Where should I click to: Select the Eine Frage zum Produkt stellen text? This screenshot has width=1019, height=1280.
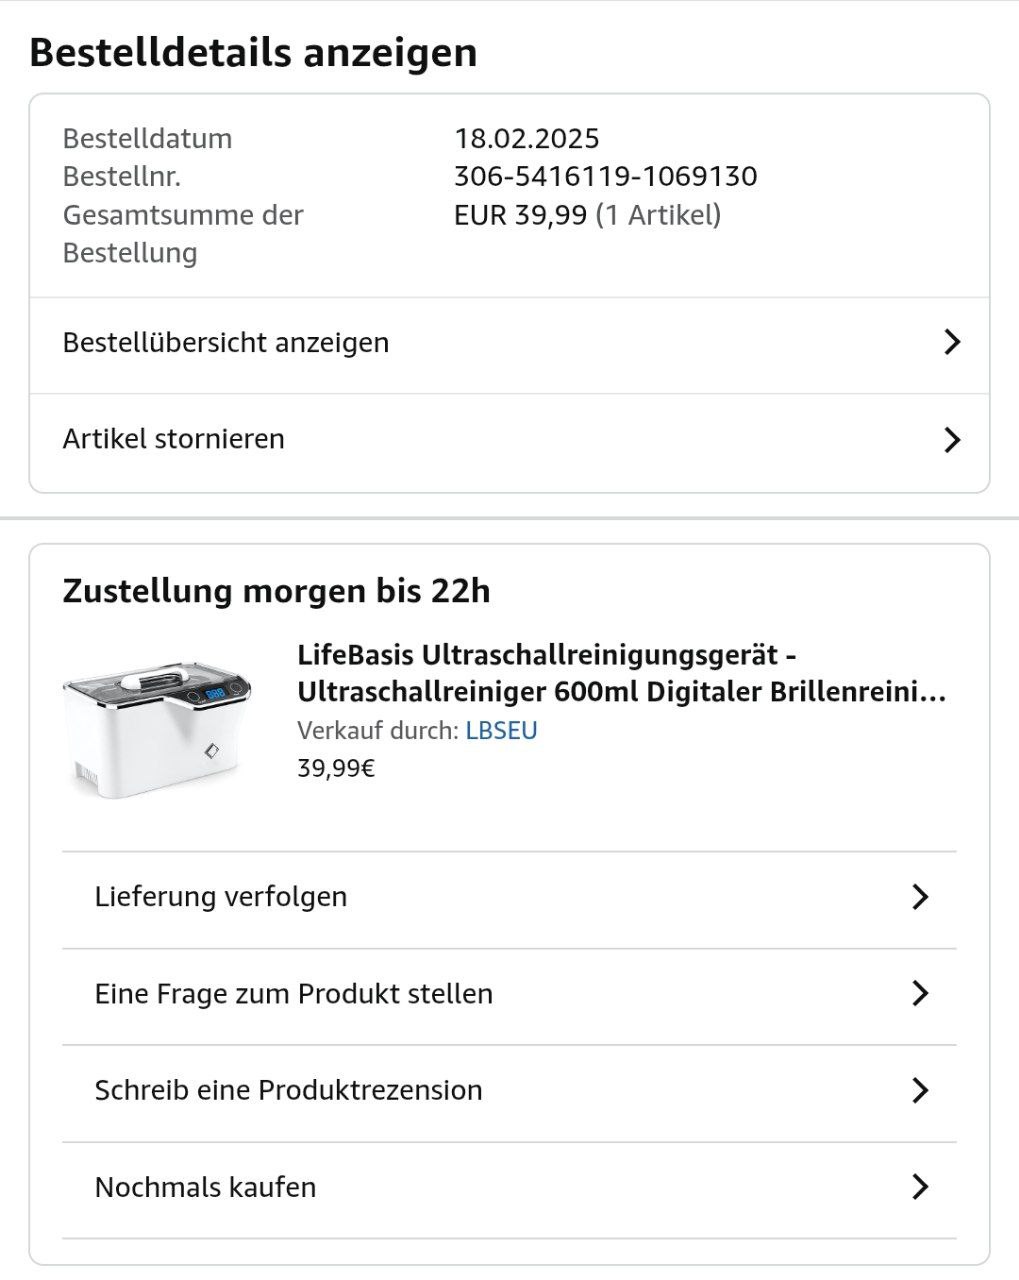click(294, 994)
